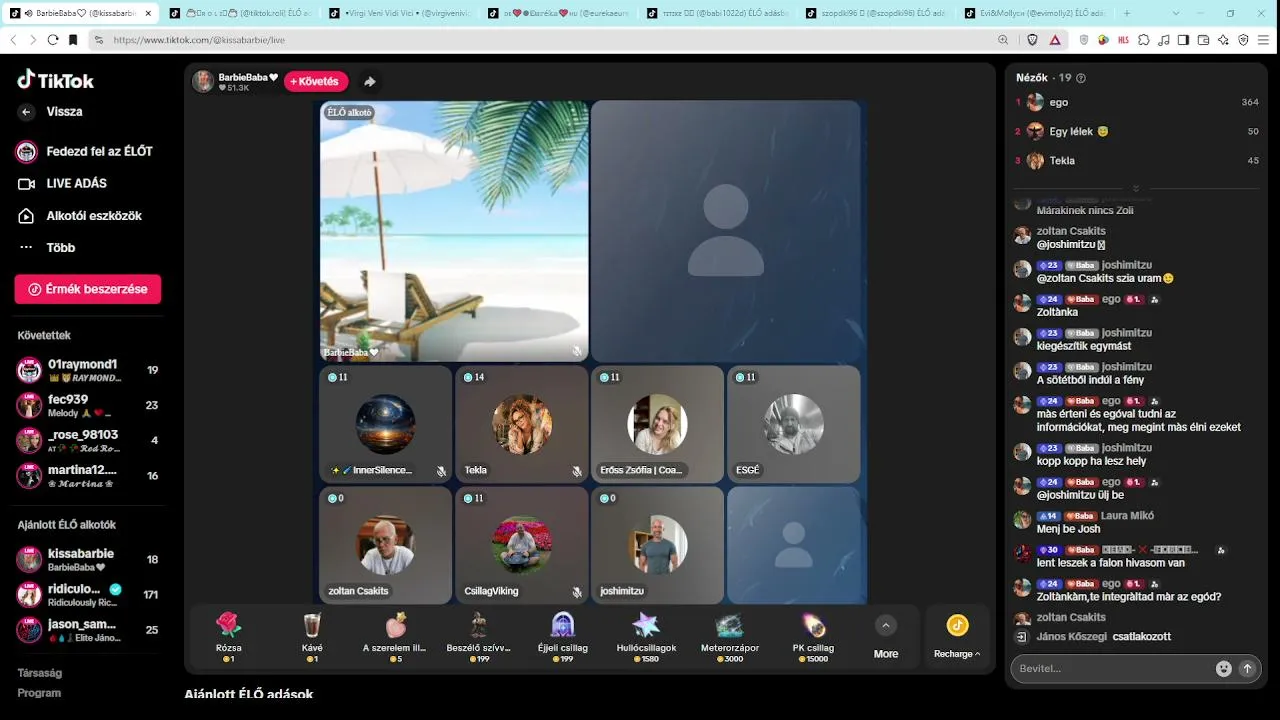Open the Brave Shields icon

1033,40
